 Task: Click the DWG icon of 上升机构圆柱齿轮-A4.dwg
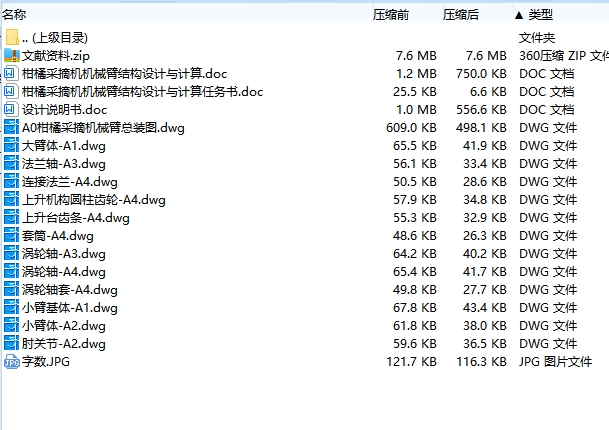click(x=11, y=200)
